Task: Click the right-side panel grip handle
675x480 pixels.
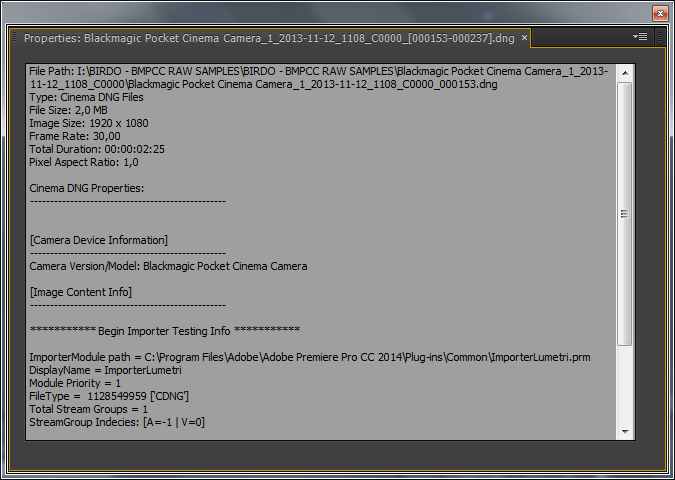Action: click(660, 37)
